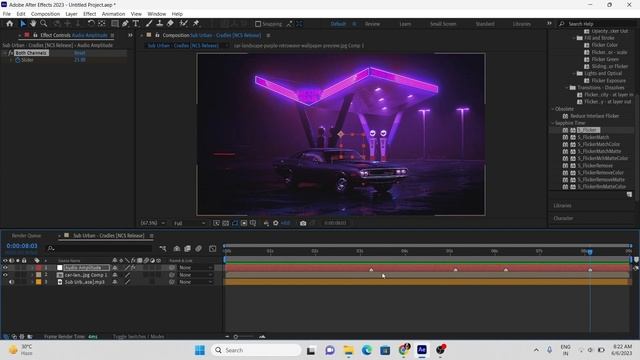This screenshot has width=640, height=360.
Task: Toggle the Snapping checkbox
Action: click(x=258, y=24)
